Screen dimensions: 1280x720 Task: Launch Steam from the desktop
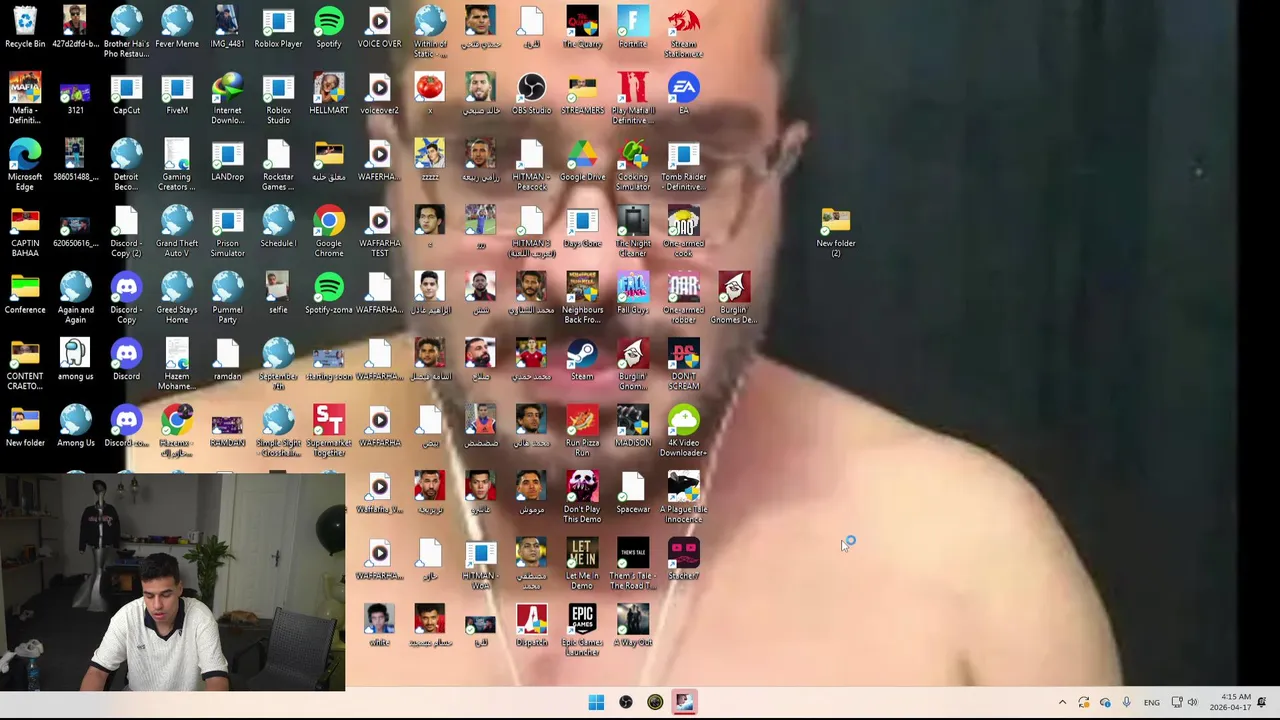coord(582,360)
